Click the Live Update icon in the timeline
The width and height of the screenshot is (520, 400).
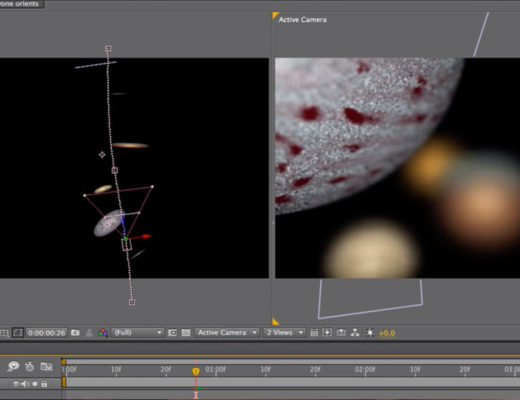point(13,367)
